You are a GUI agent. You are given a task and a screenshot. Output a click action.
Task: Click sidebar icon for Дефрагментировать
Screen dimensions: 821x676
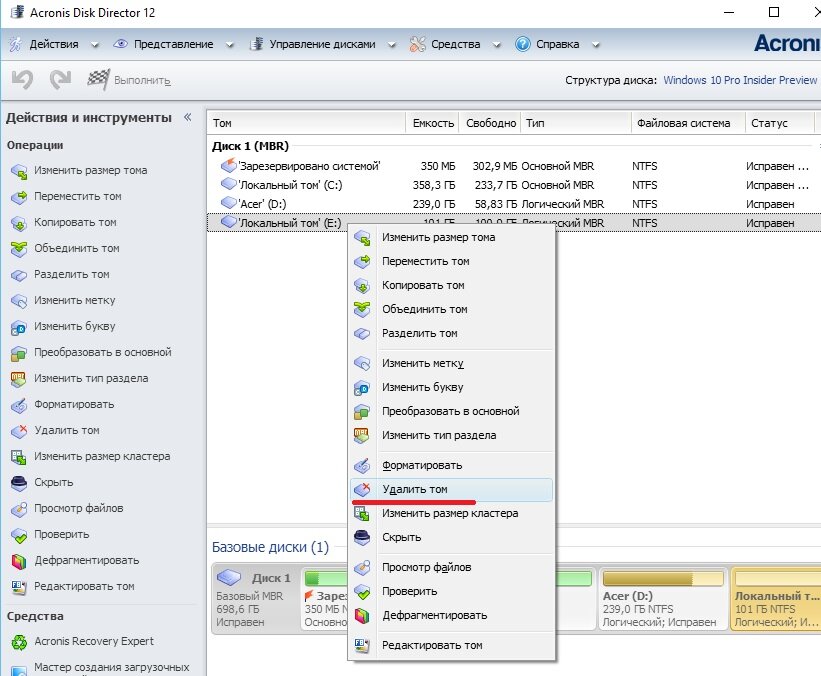19,561
